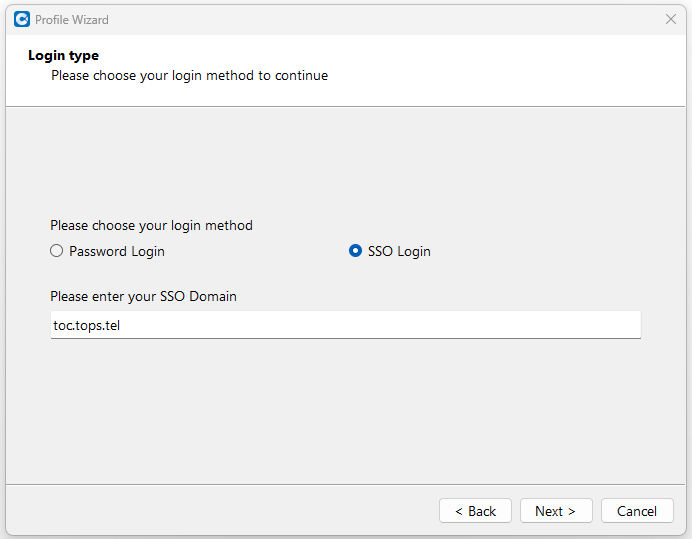Click the 'SSO Login' option label
This screenshot has width=692, height=539.
click(x=399, y=251)
